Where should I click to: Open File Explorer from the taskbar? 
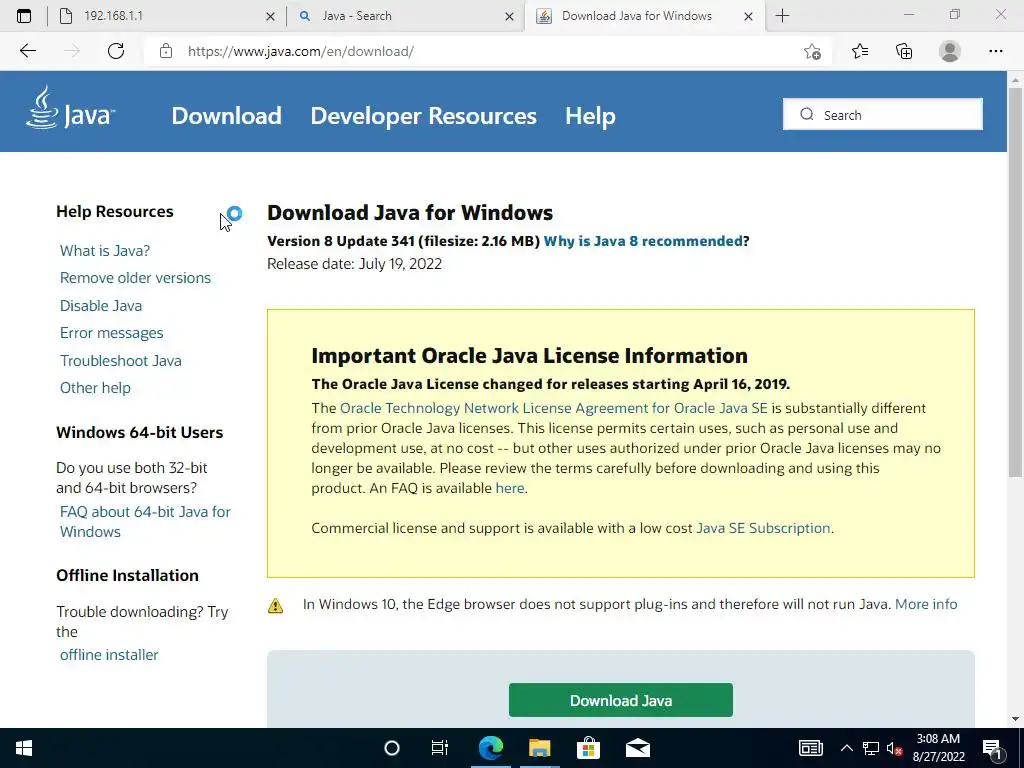tap(539, 748)
